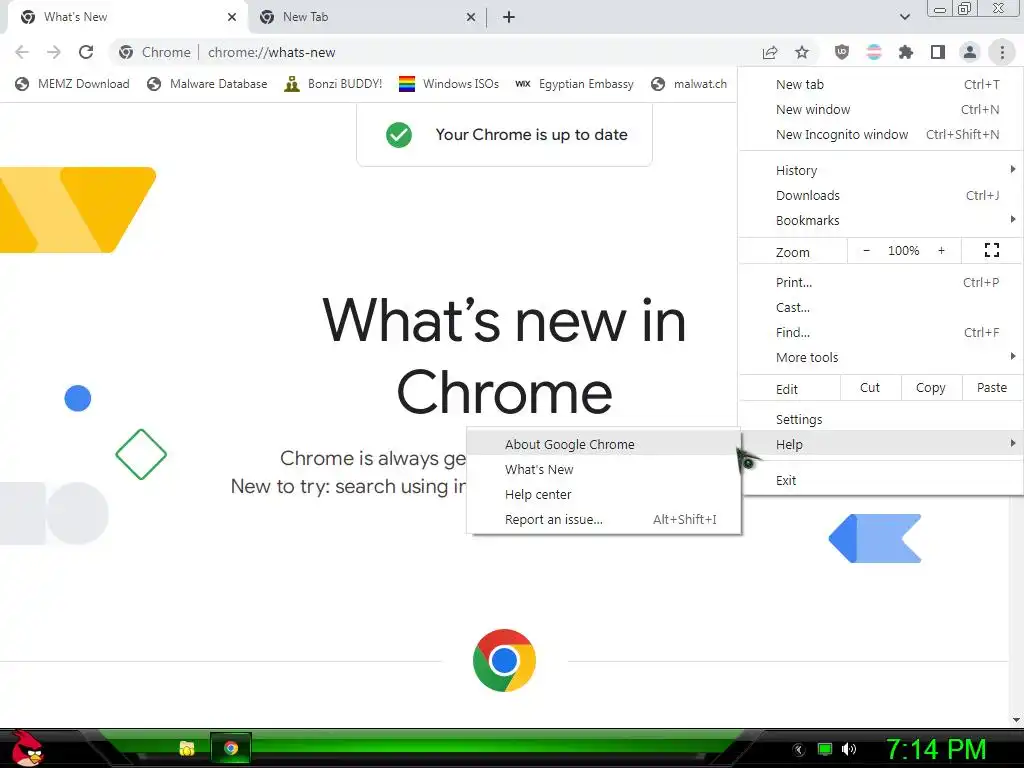
Task: Open Malware Database bookmark
Action: pyautogui.click(x=207, y=84)
